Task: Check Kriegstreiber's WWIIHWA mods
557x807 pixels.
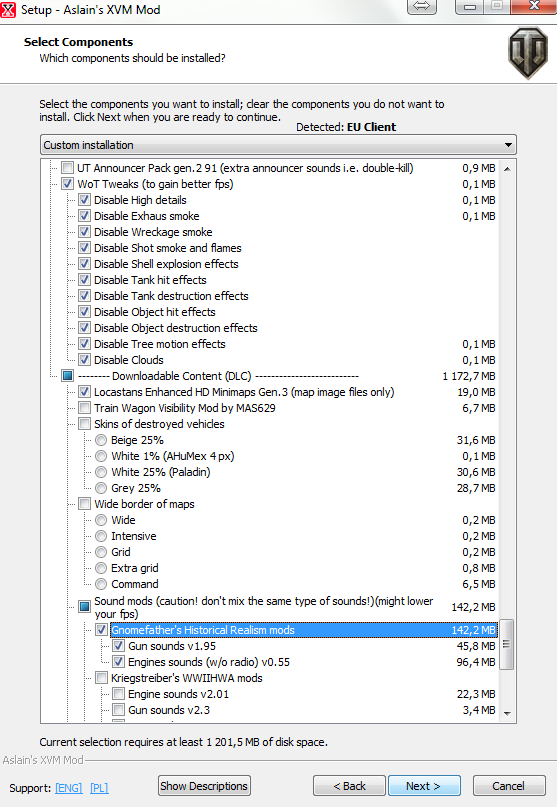Action: 101,677
